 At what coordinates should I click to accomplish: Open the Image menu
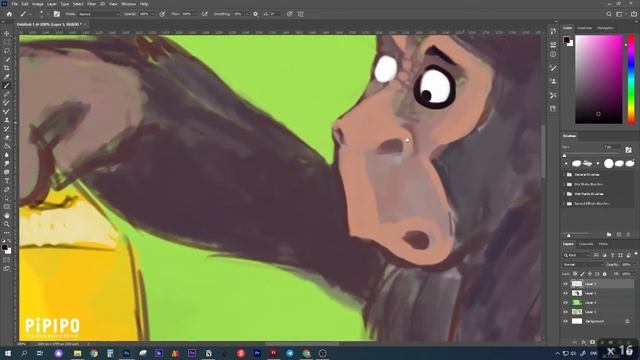tap(38, 4)
